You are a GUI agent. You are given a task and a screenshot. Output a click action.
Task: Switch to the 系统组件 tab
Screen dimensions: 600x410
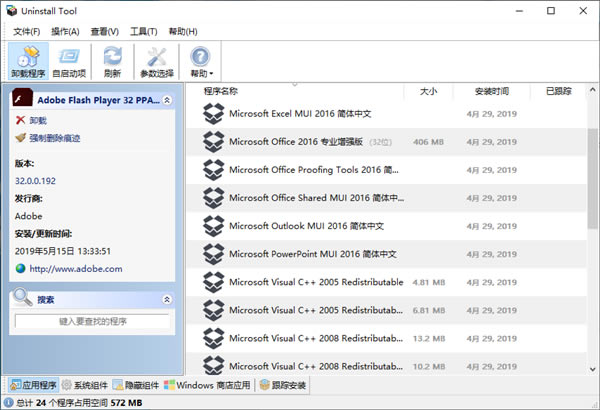pos(84,385)
